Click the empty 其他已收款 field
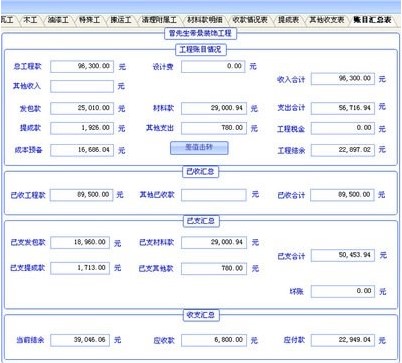The width and height of the screenshot is (402, 363). [x=214, y=195]
